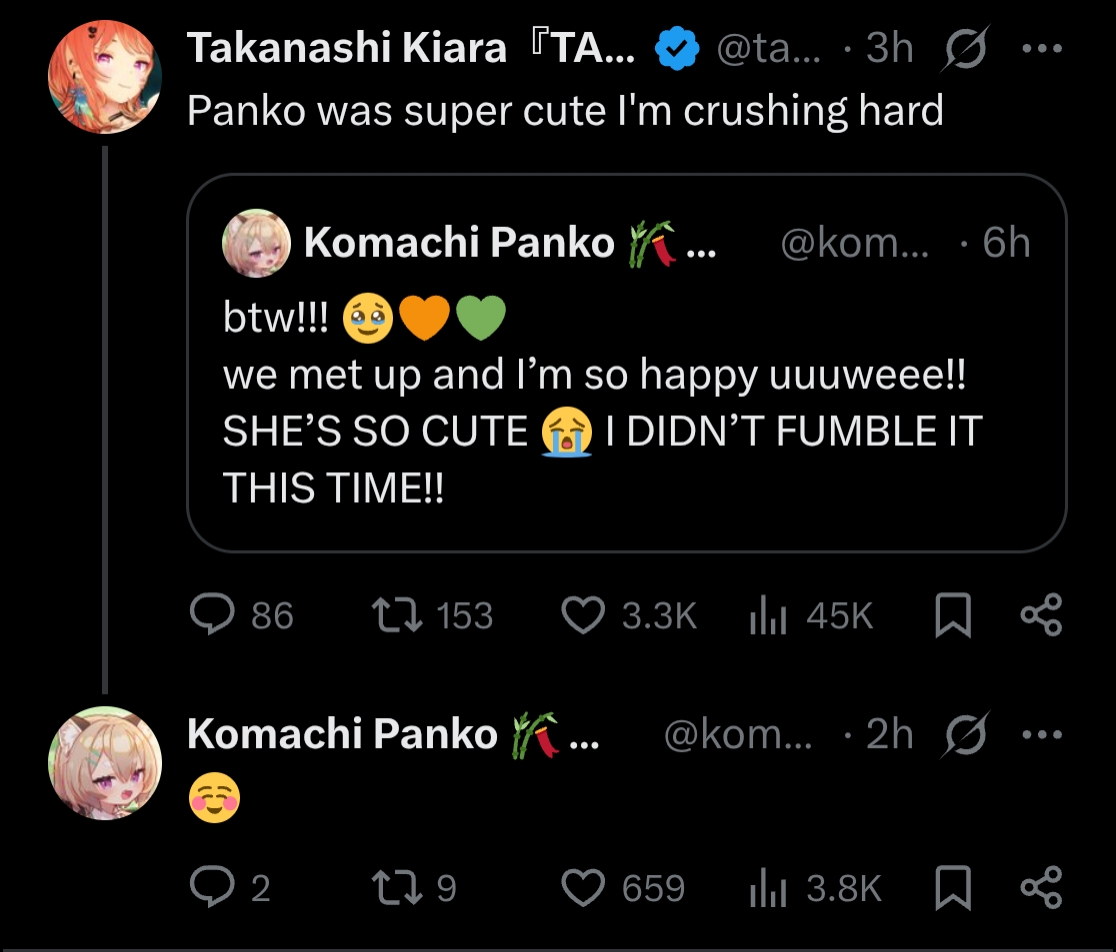This screenshot has width=1116, height=952.
Task: Like the tweet with 3.3K likes
Action: point(629,615)
